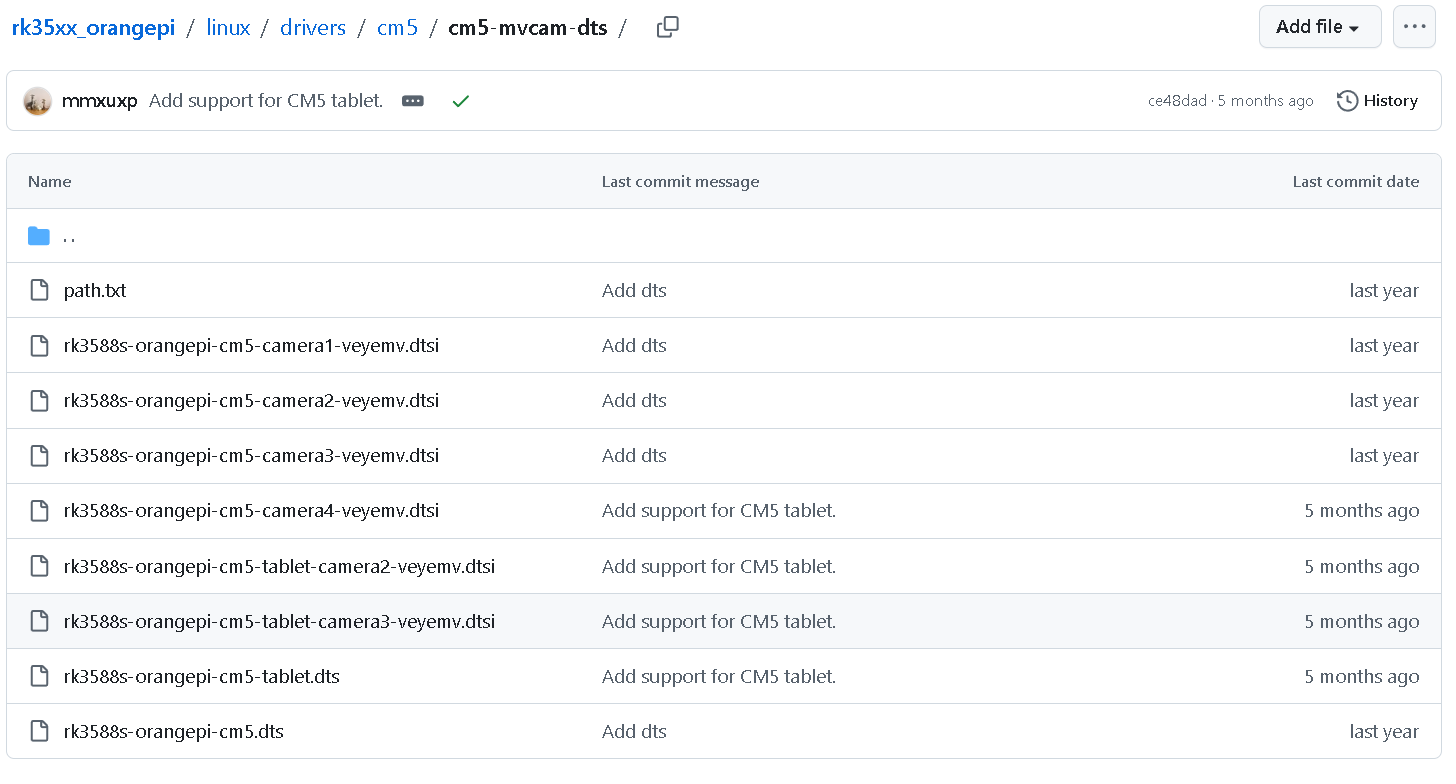Click the mmxuxp user avatar

coord(37,101)
